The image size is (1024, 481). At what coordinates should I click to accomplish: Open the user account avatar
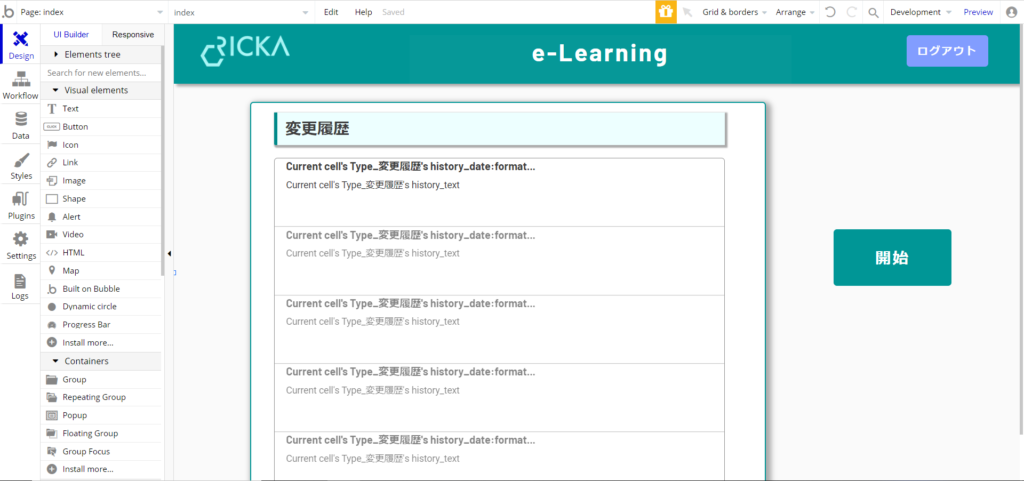(x=1012, y=12)
